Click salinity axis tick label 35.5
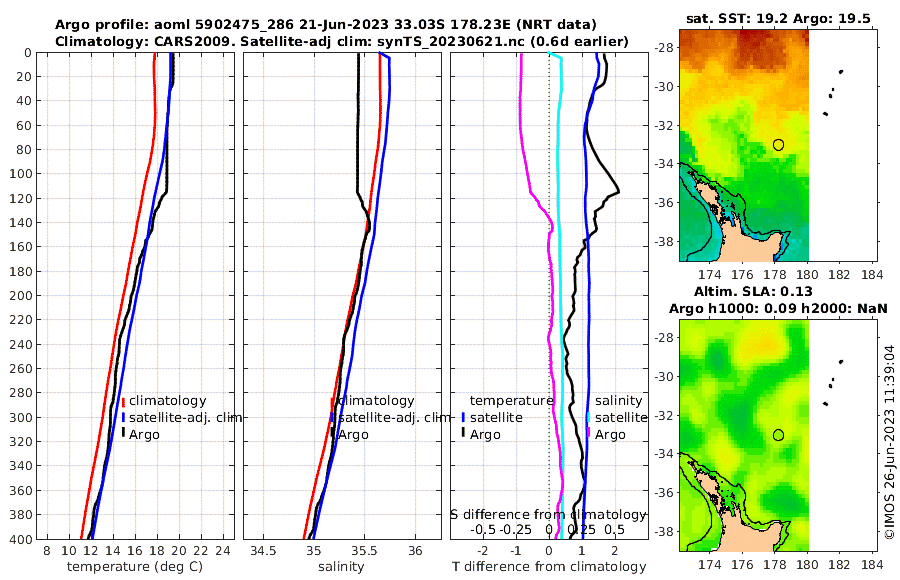Image resolution: width=900 pixels, height=580 pixels. point(364,551)
